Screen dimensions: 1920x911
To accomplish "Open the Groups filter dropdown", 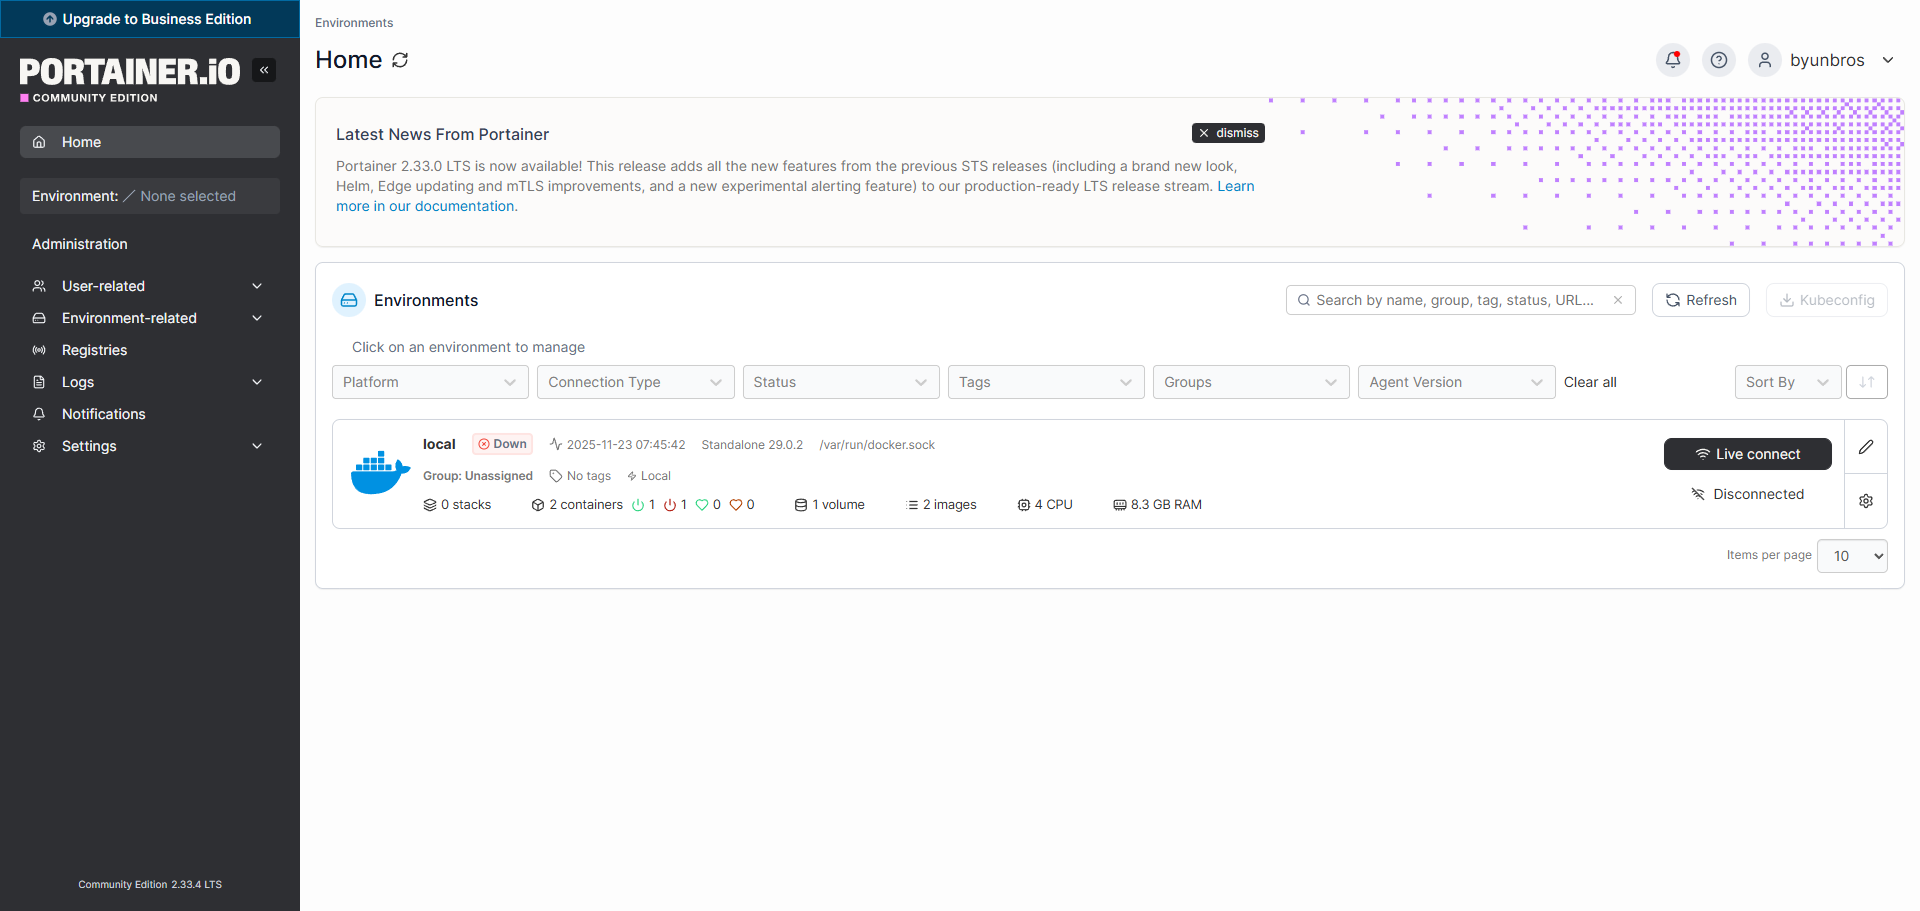I will pyautogui.click(x=1251, y=382).
